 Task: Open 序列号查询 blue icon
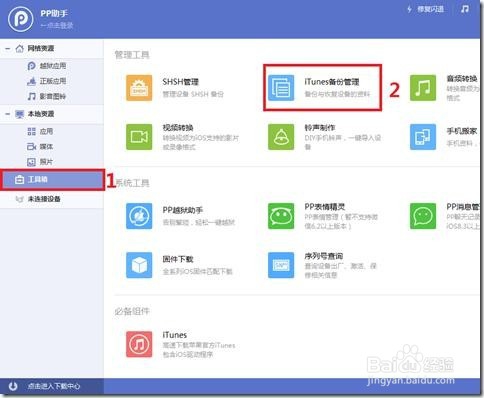click(x=281, y=265)
